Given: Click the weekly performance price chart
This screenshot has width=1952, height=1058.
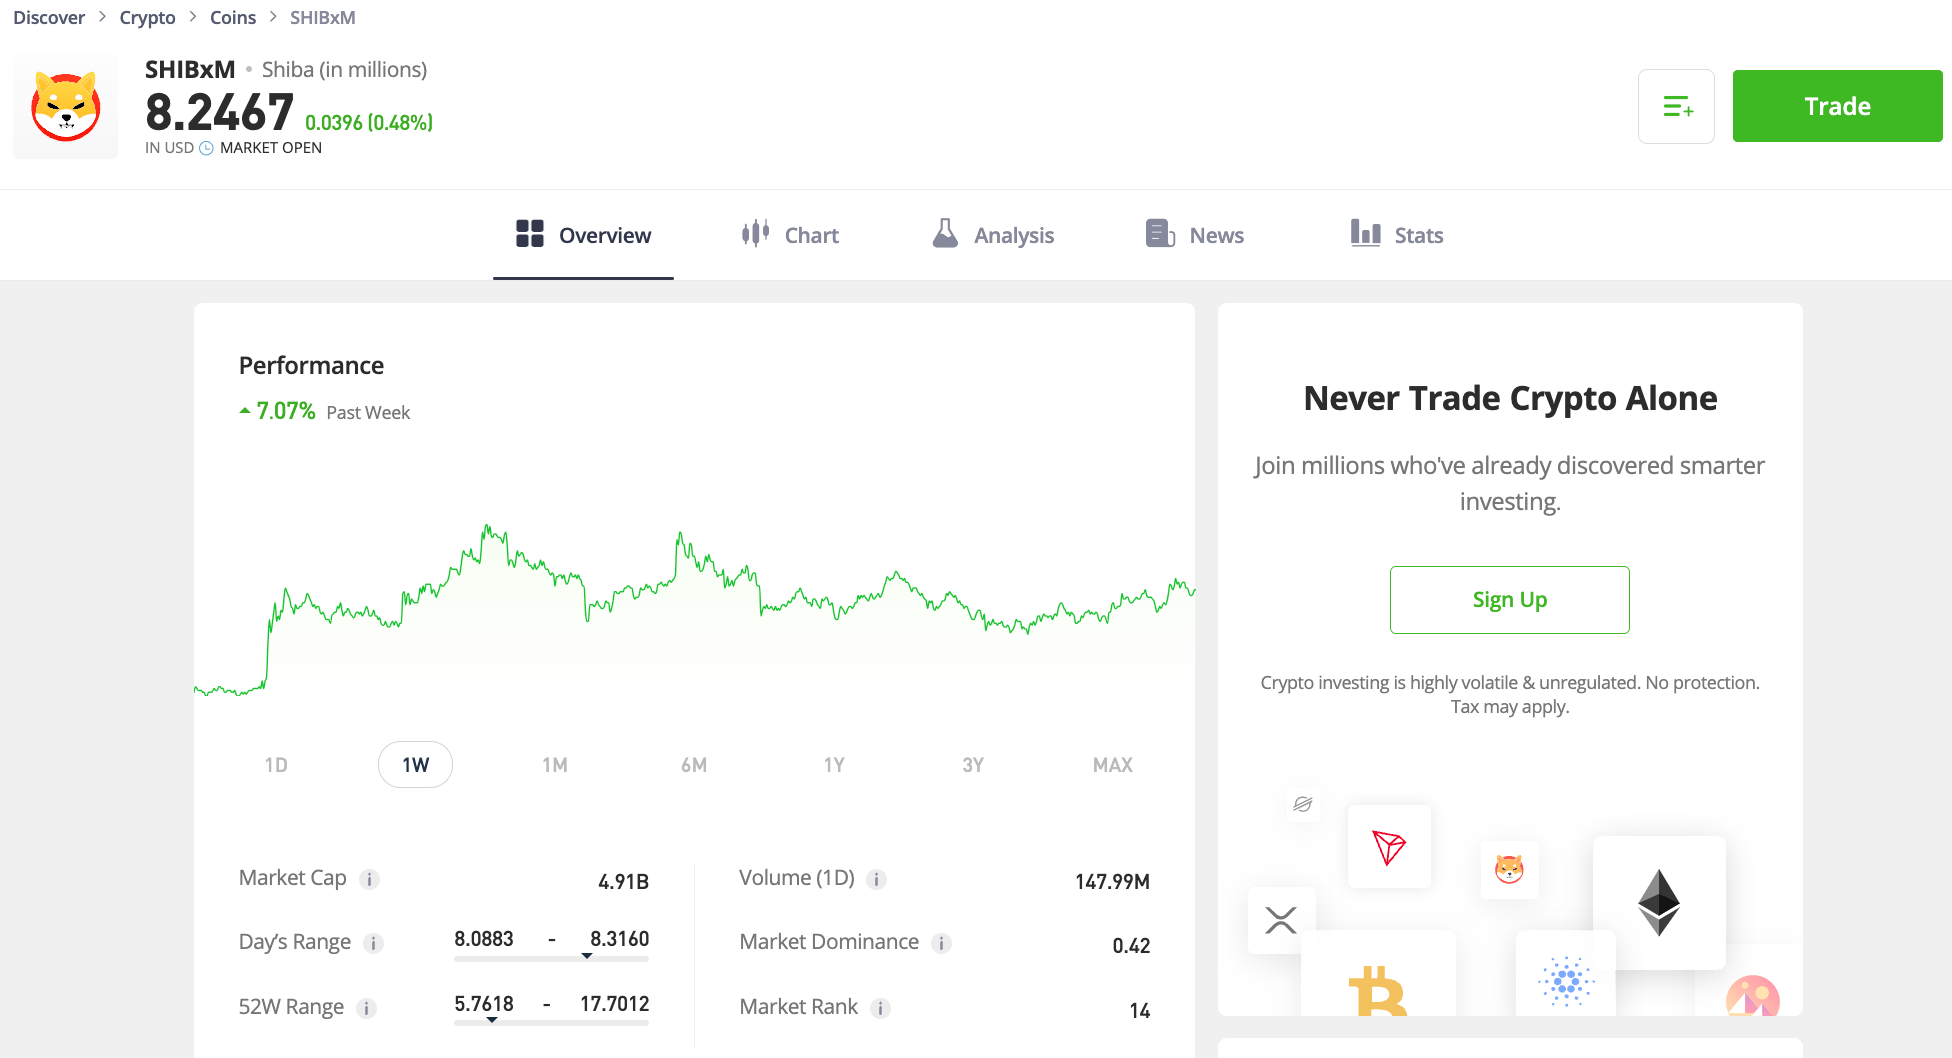Looking at the screenshot, I should tap(694, 610).
